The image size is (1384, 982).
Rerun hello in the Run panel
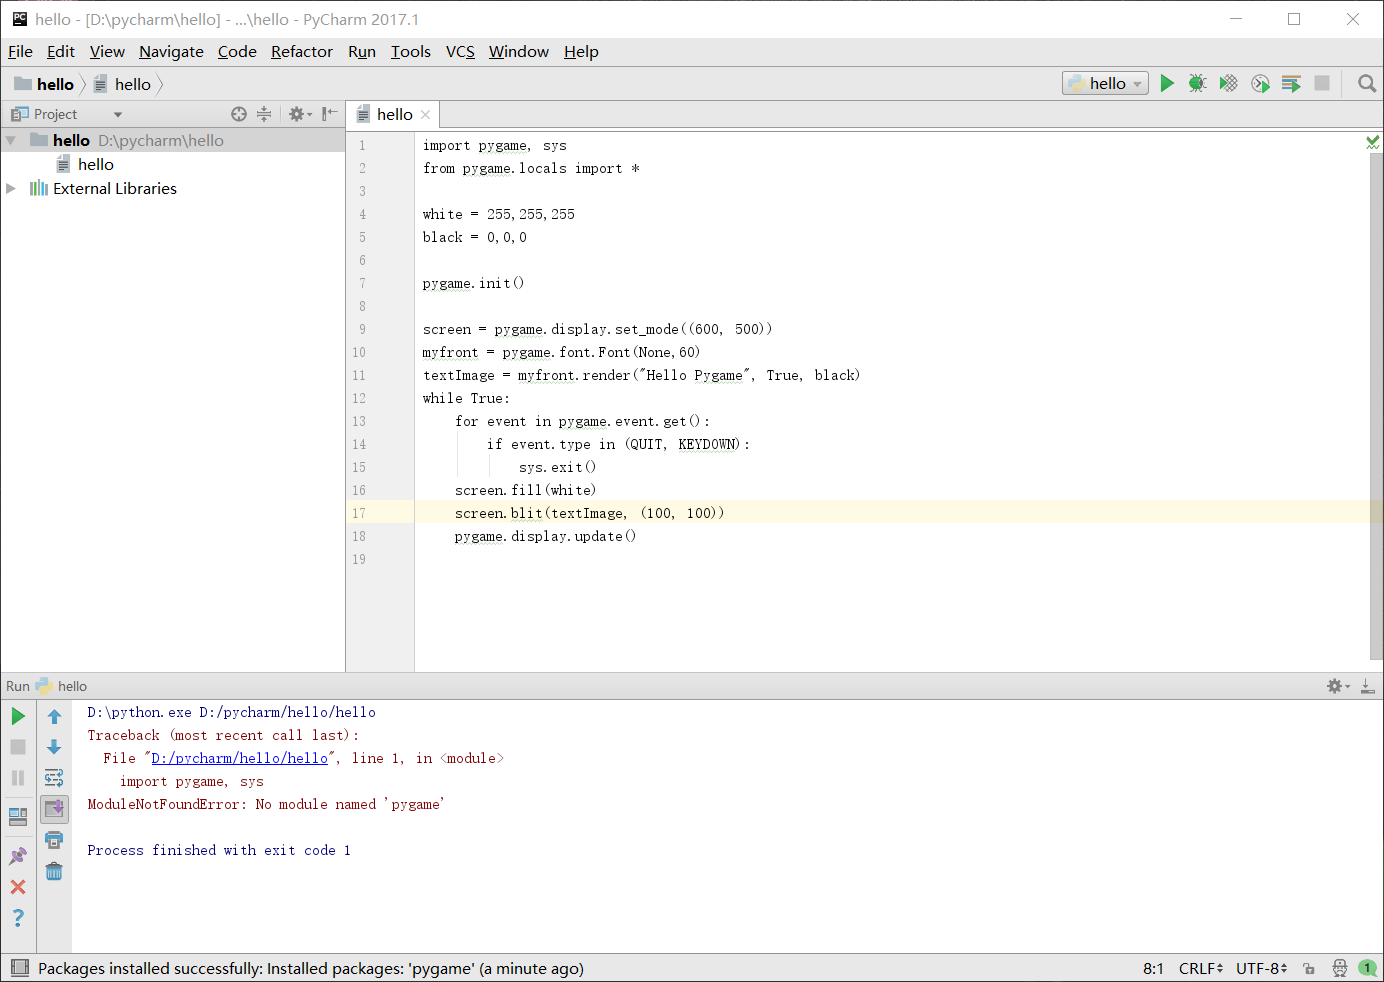[x=18, y=716]
